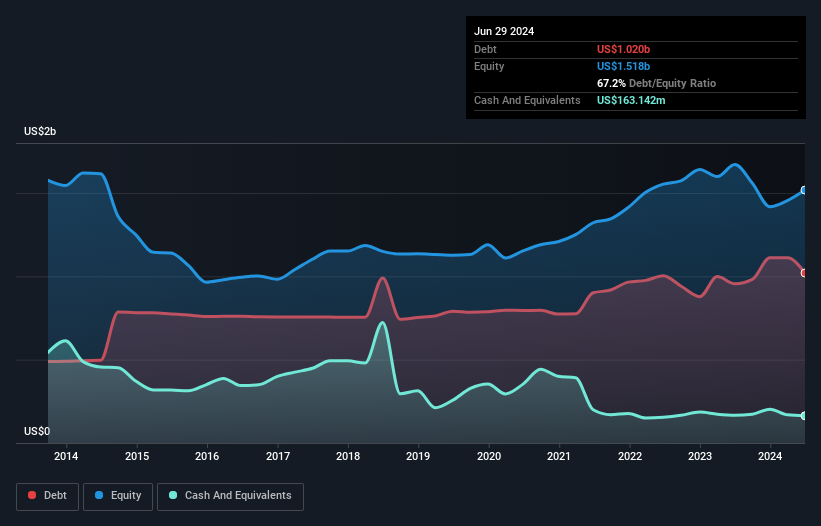Viewport: 821px width, 526px height.
Task: Click the 2015 x-axis label
Action: point(137,456)
